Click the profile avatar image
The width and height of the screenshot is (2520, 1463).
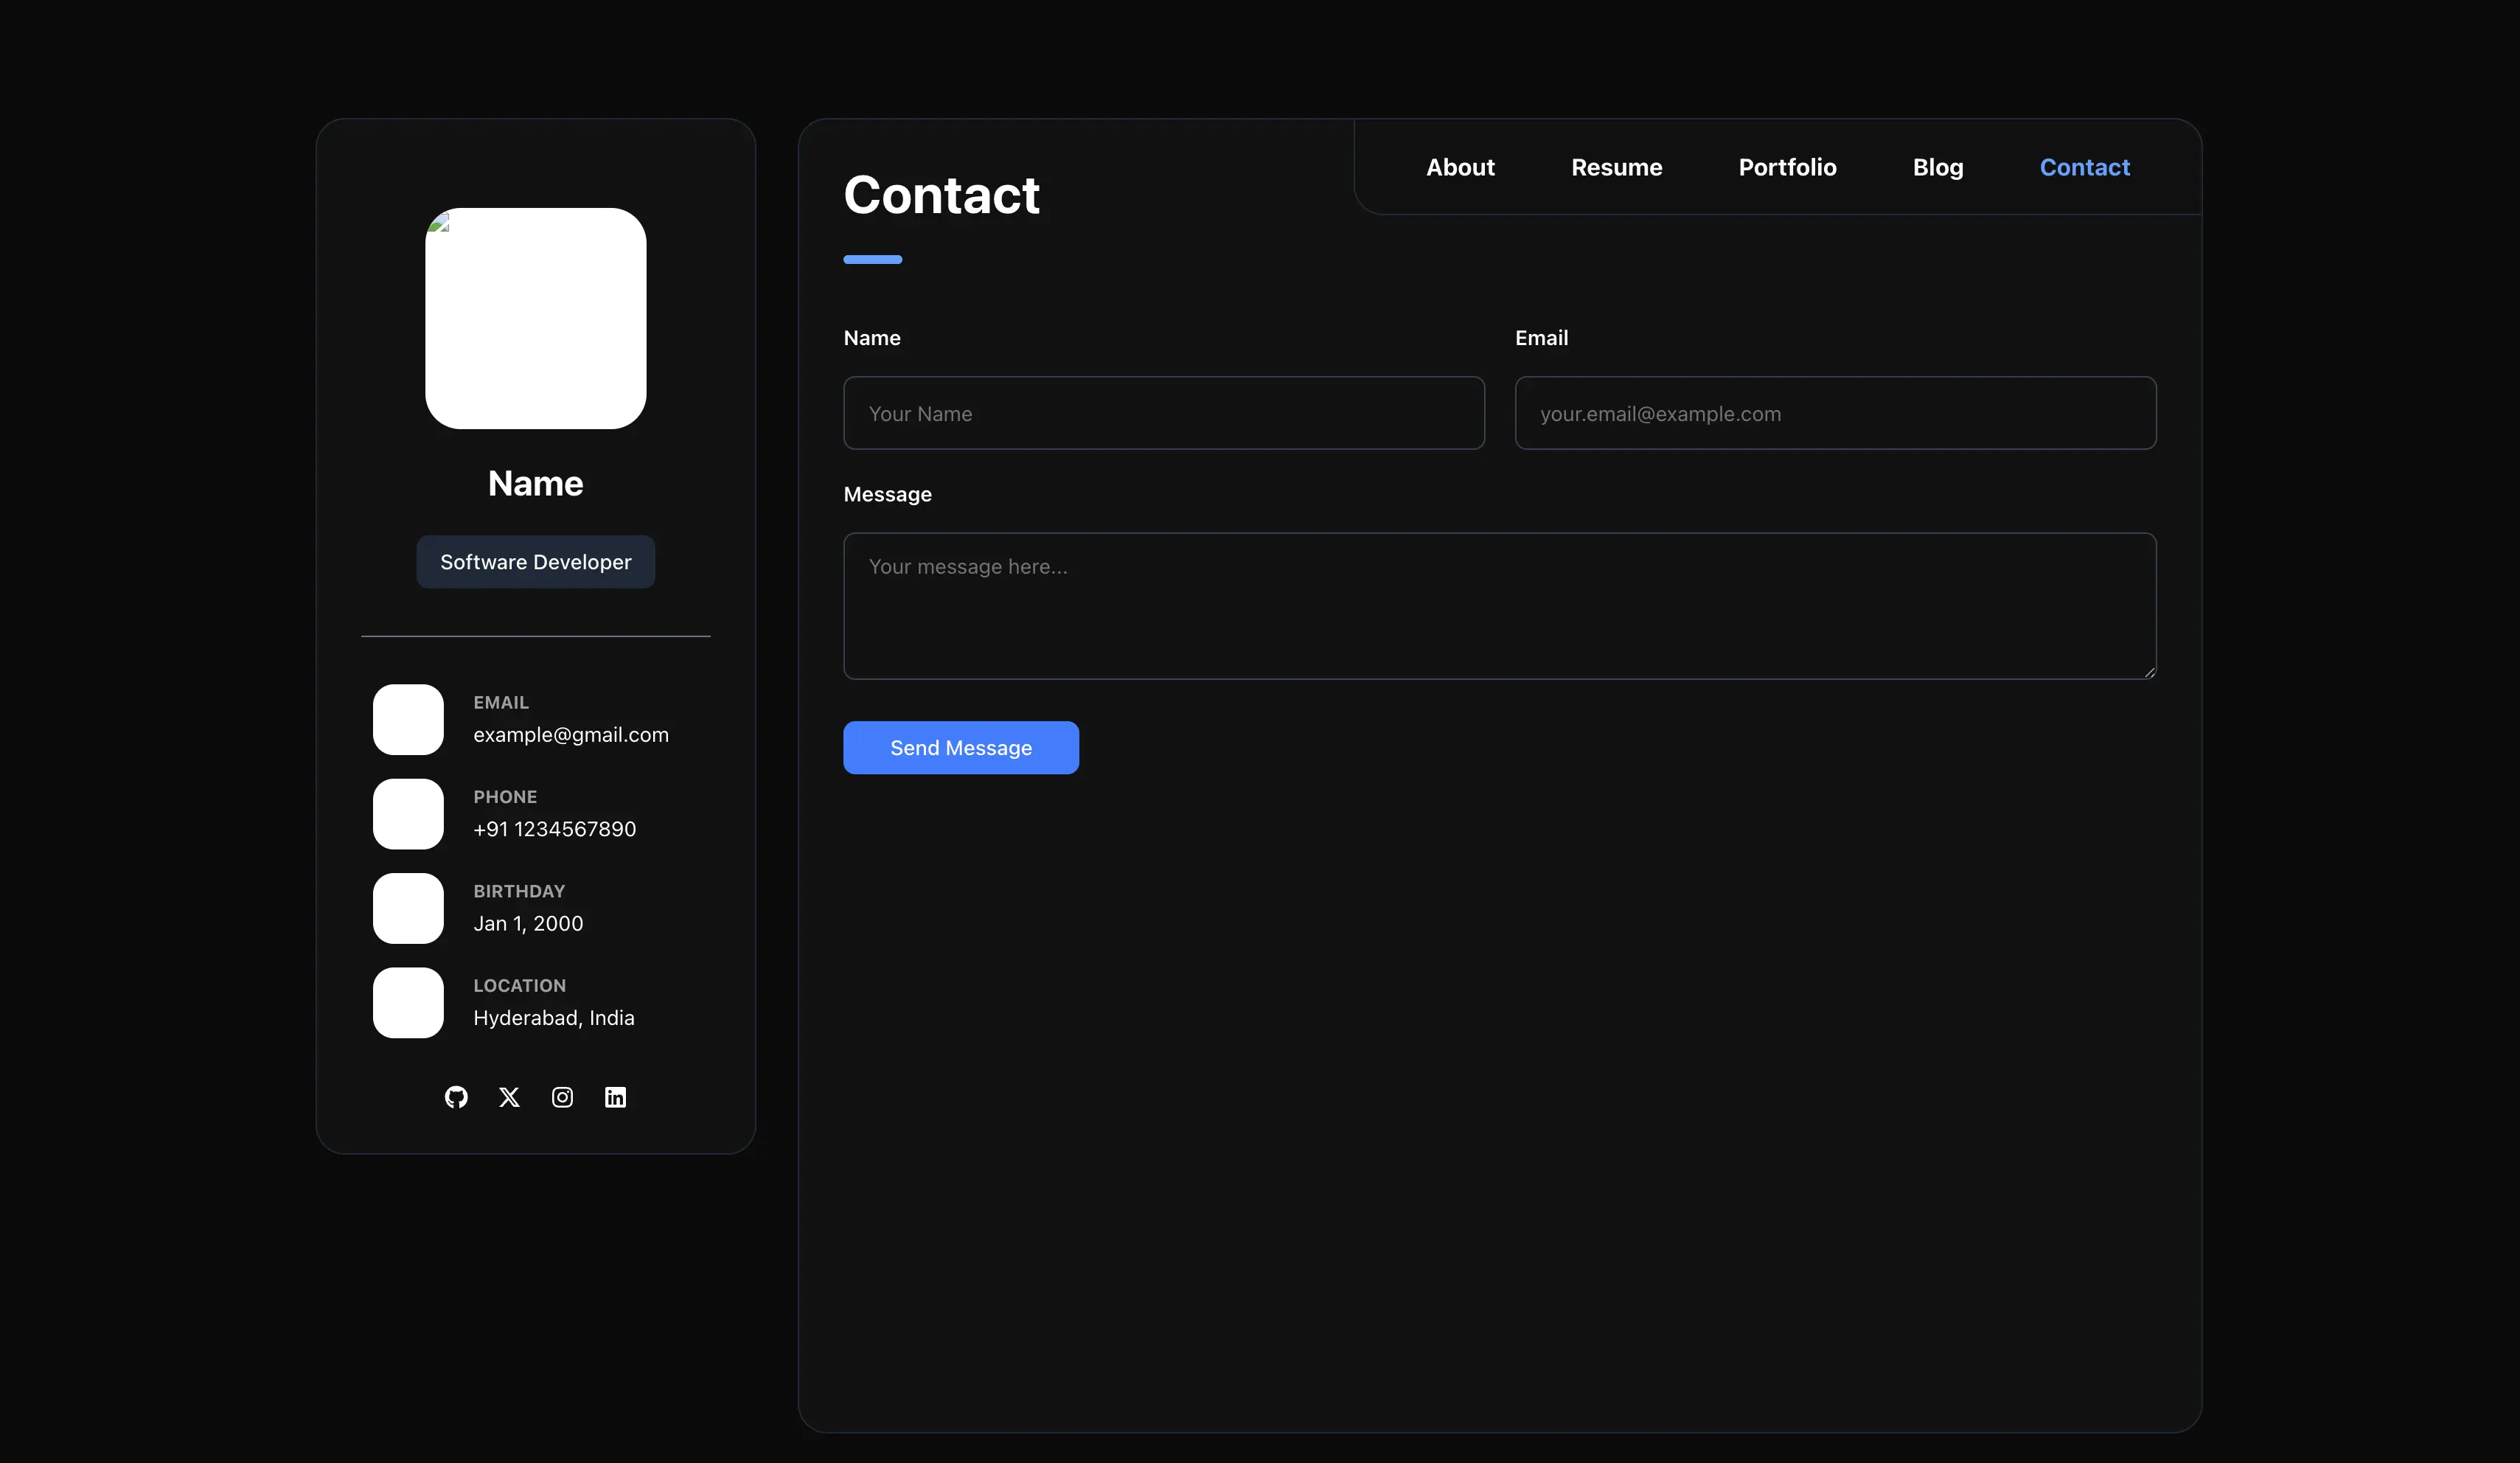click(535, 318)
